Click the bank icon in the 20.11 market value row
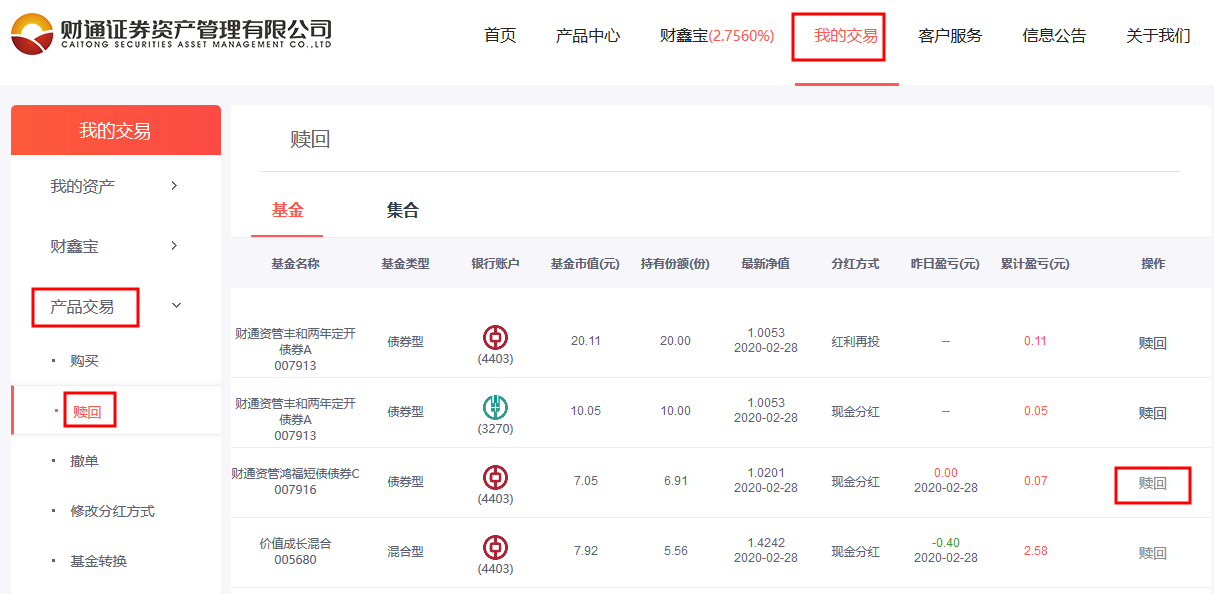Viewport: 1214px width, 594px height. tap(495, 337)
